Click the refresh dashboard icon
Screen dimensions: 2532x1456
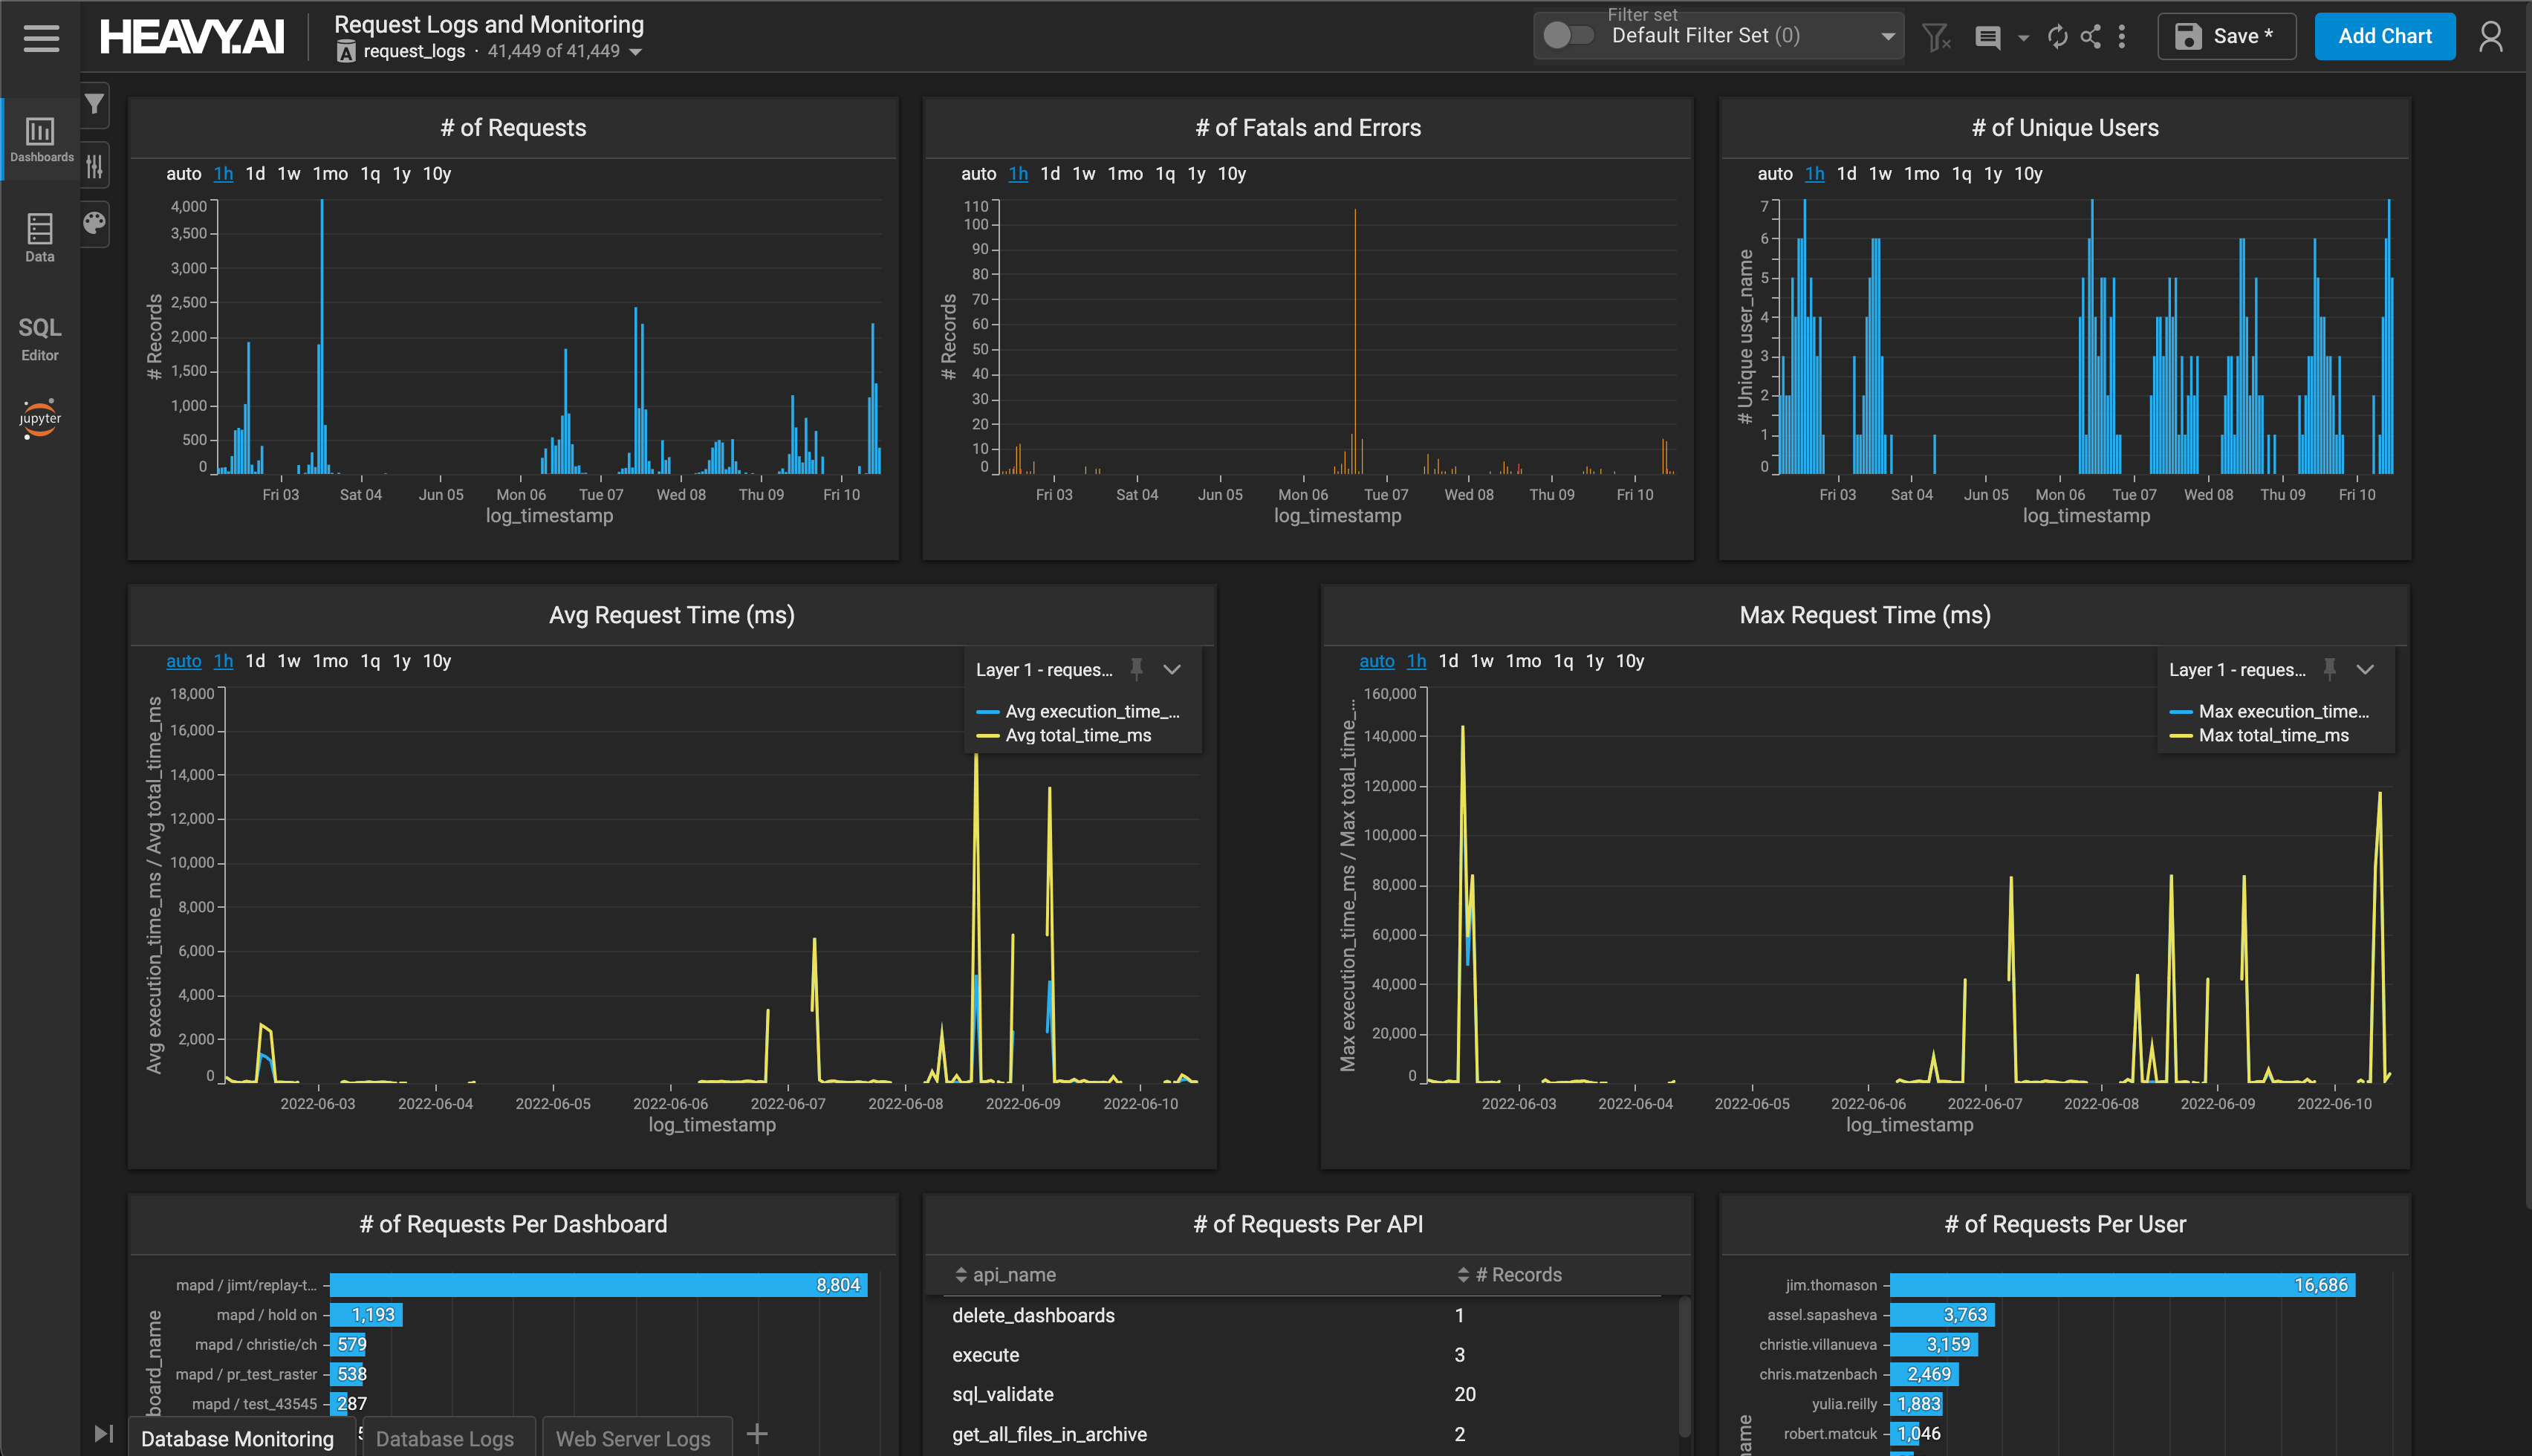[2057, 37]
